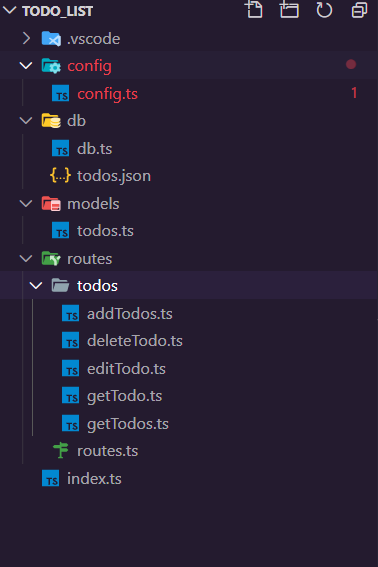Click the New File icon
The image size is (378, 567).
(x=254, y=9)
